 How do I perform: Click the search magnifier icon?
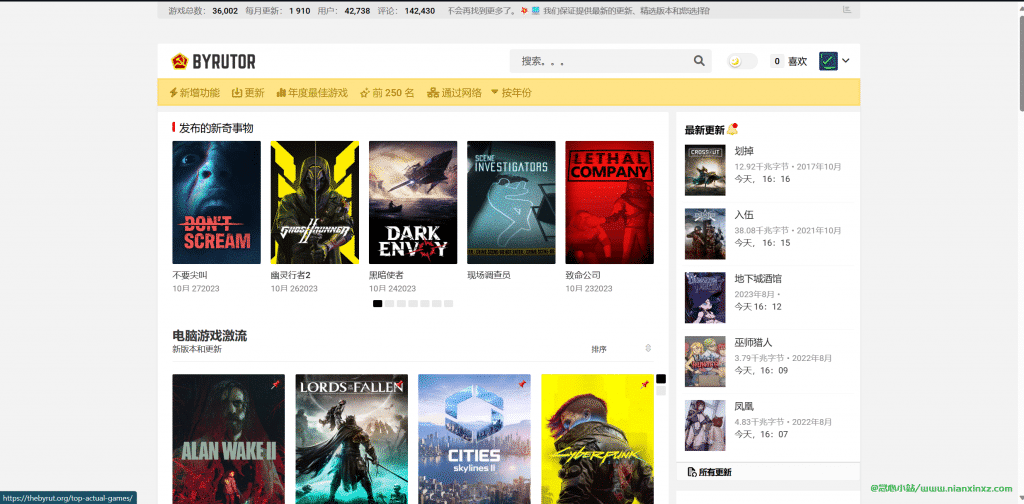(x=699, y=61)
